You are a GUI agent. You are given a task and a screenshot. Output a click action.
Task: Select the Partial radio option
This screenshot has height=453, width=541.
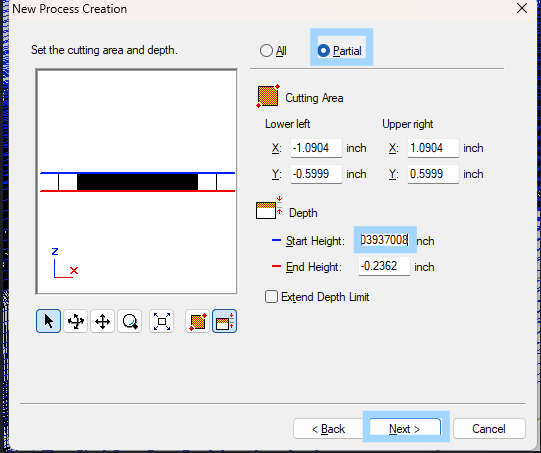pos(340,51)
